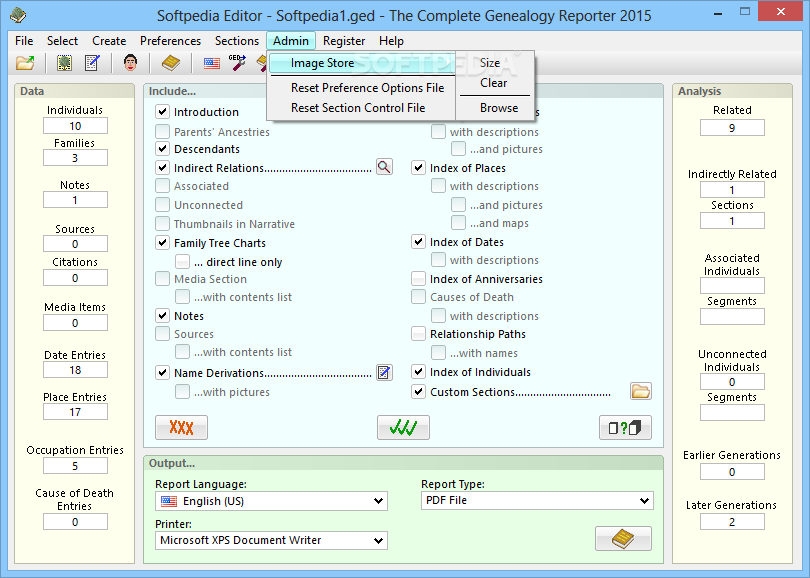Click the magnifier icon beside Indirect Relations
Viewport: 810px width, 578px height.
tap(384, 167)
